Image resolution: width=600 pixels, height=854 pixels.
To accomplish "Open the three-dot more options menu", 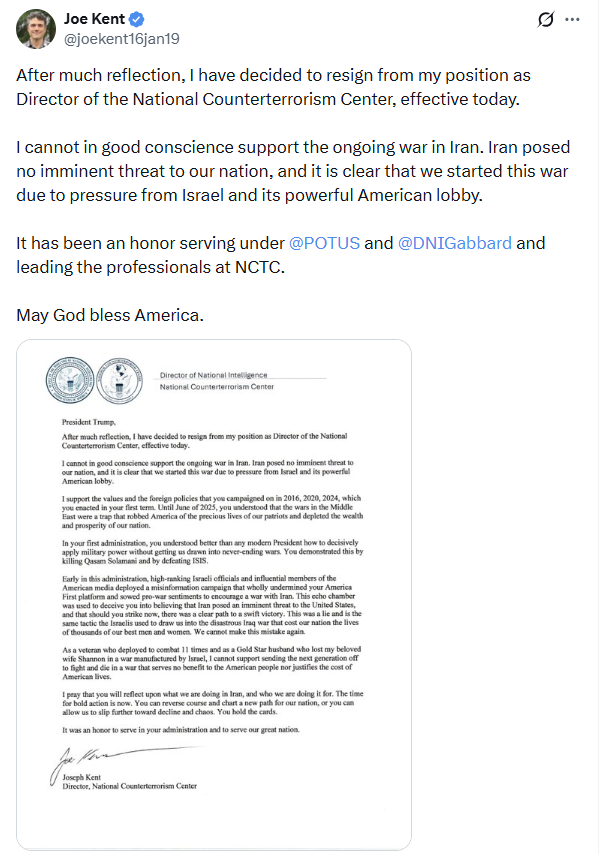I will point(572,20).
